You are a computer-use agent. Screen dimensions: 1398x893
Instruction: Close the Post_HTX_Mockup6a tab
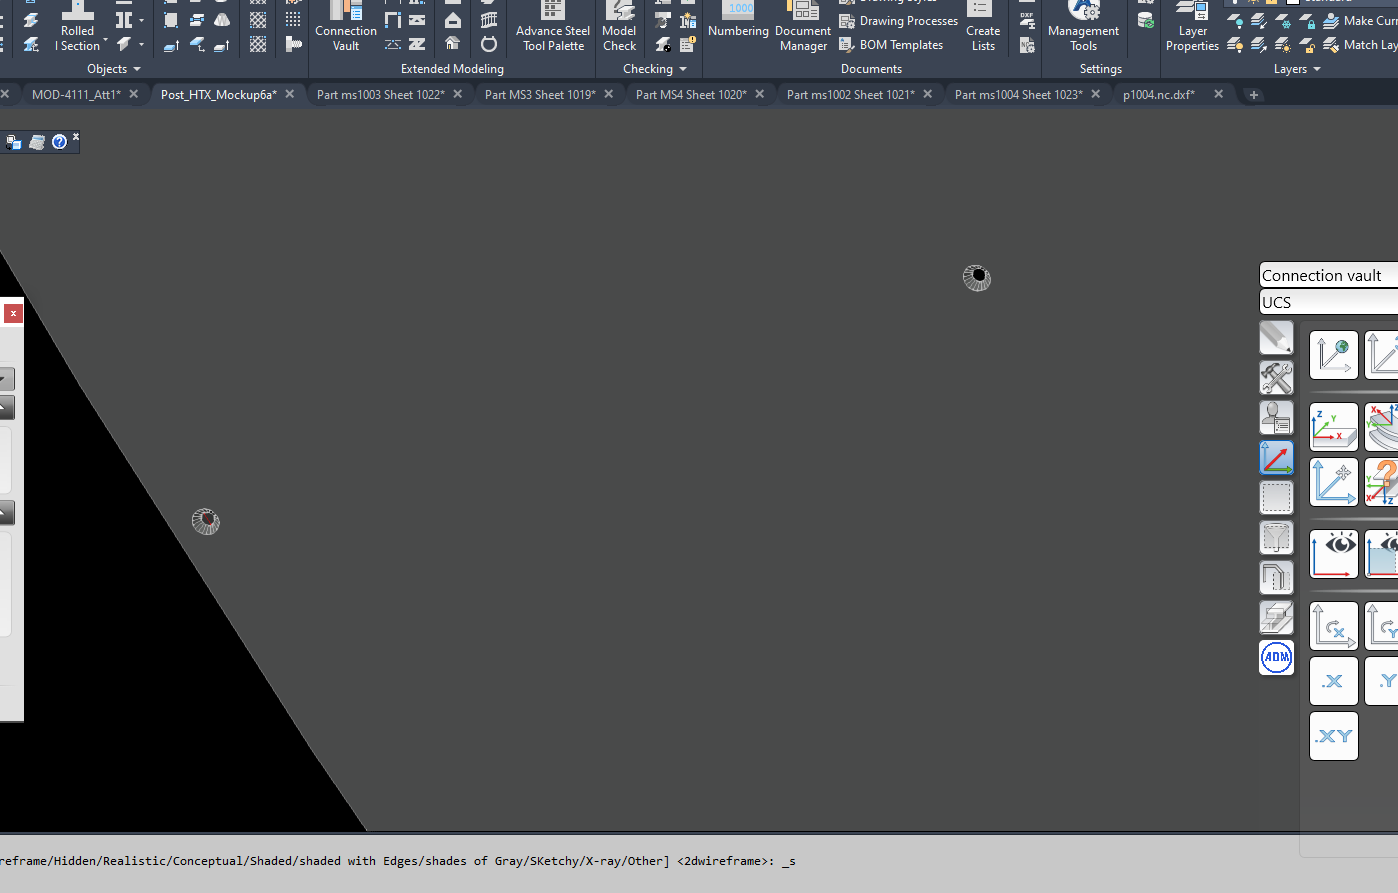pyautogui.click(x=290, y=94)
